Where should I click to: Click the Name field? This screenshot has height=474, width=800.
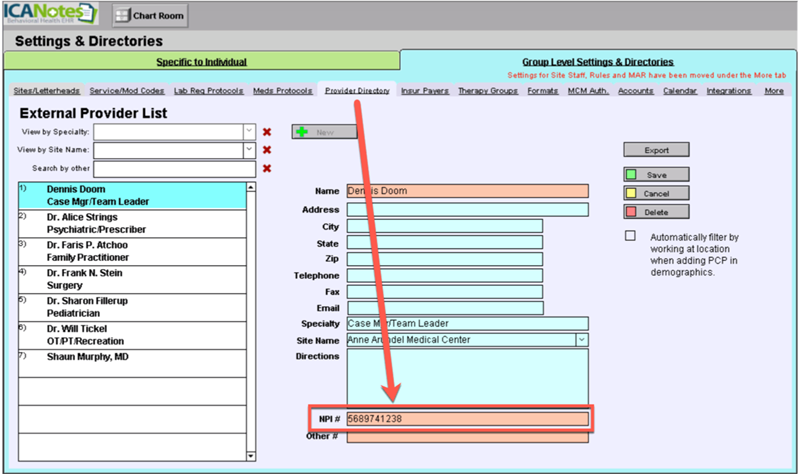(x=467, y=191)
